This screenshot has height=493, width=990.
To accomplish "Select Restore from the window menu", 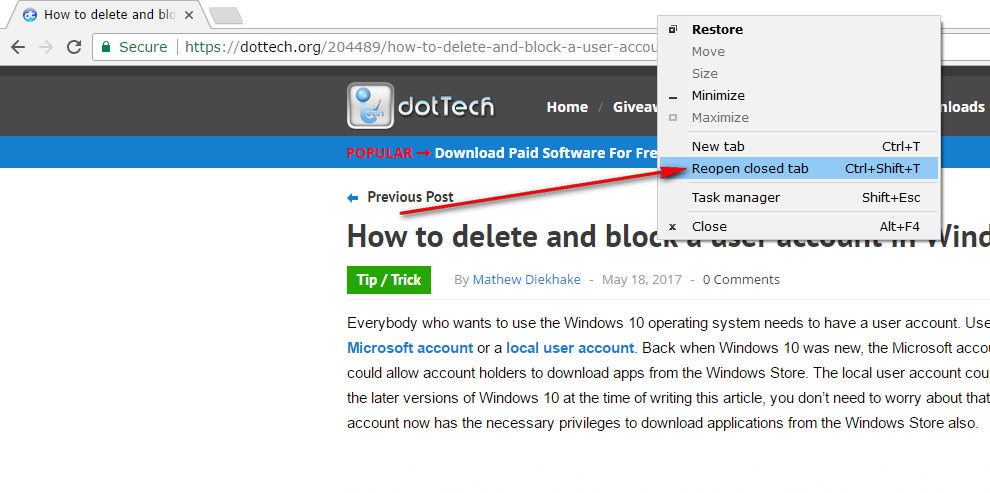I will point(717,30).
